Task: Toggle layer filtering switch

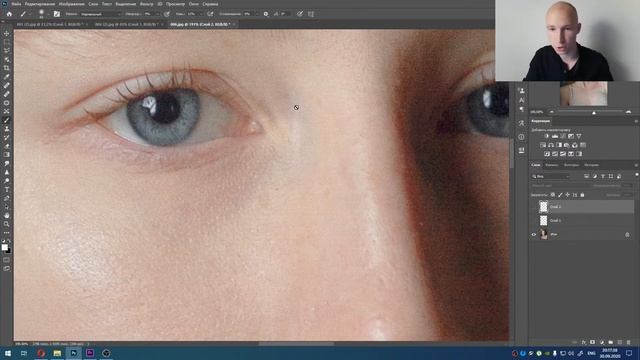Action: (x=637, y=175)
